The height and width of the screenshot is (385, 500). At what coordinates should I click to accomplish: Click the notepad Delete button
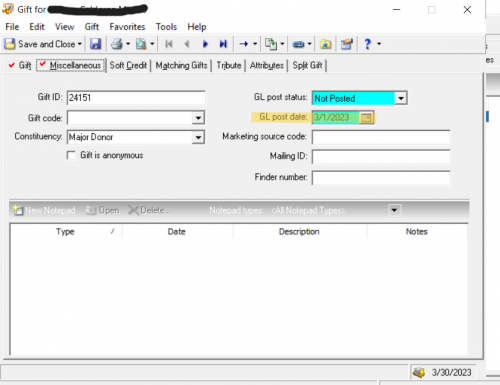coord(149,210)
